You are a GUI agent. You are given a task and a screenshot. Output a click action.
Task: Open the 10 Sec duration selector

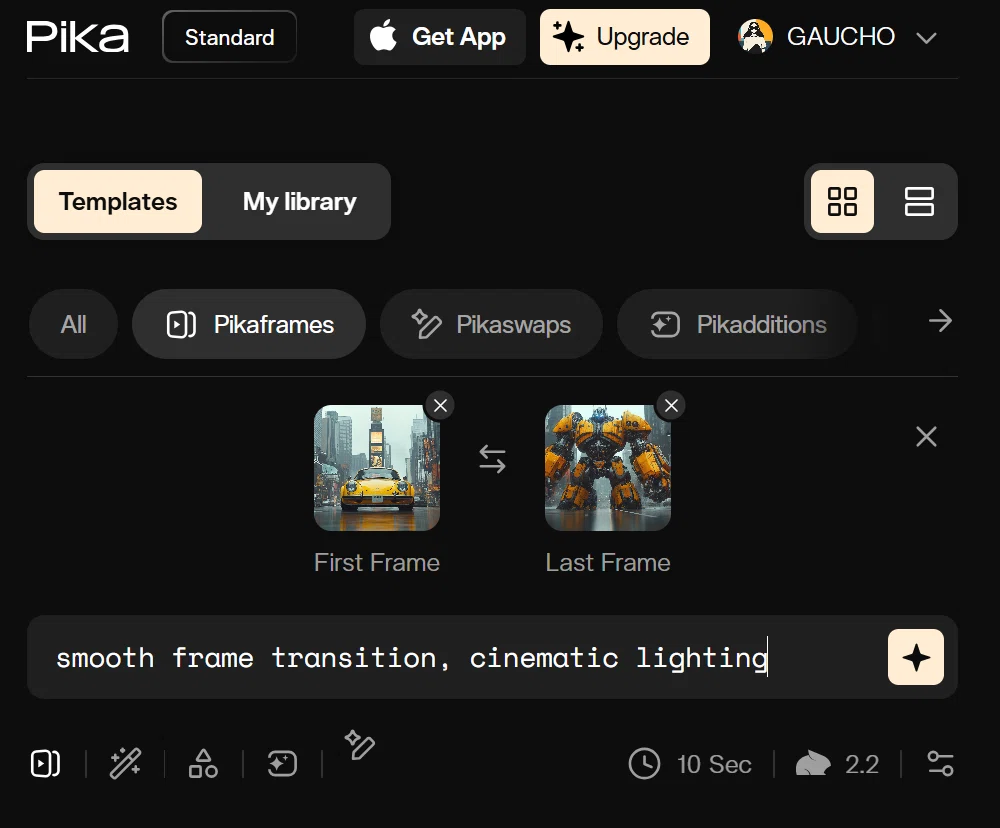click(690, 764)
